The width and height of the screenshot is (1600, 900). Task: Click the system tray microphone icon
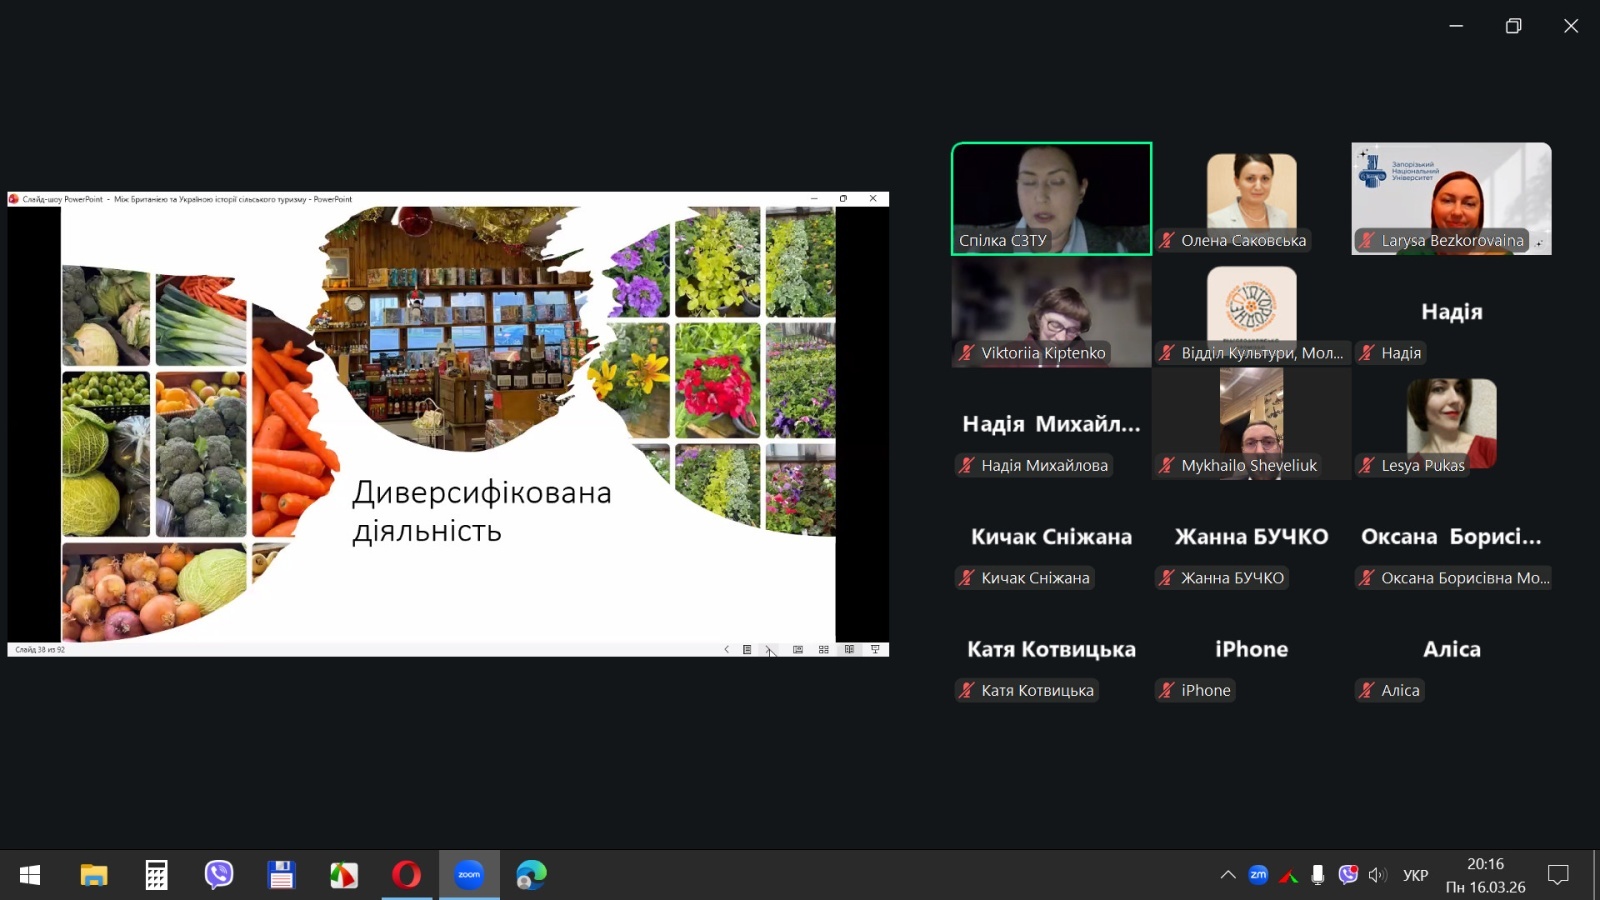[x=1318, y=875]
